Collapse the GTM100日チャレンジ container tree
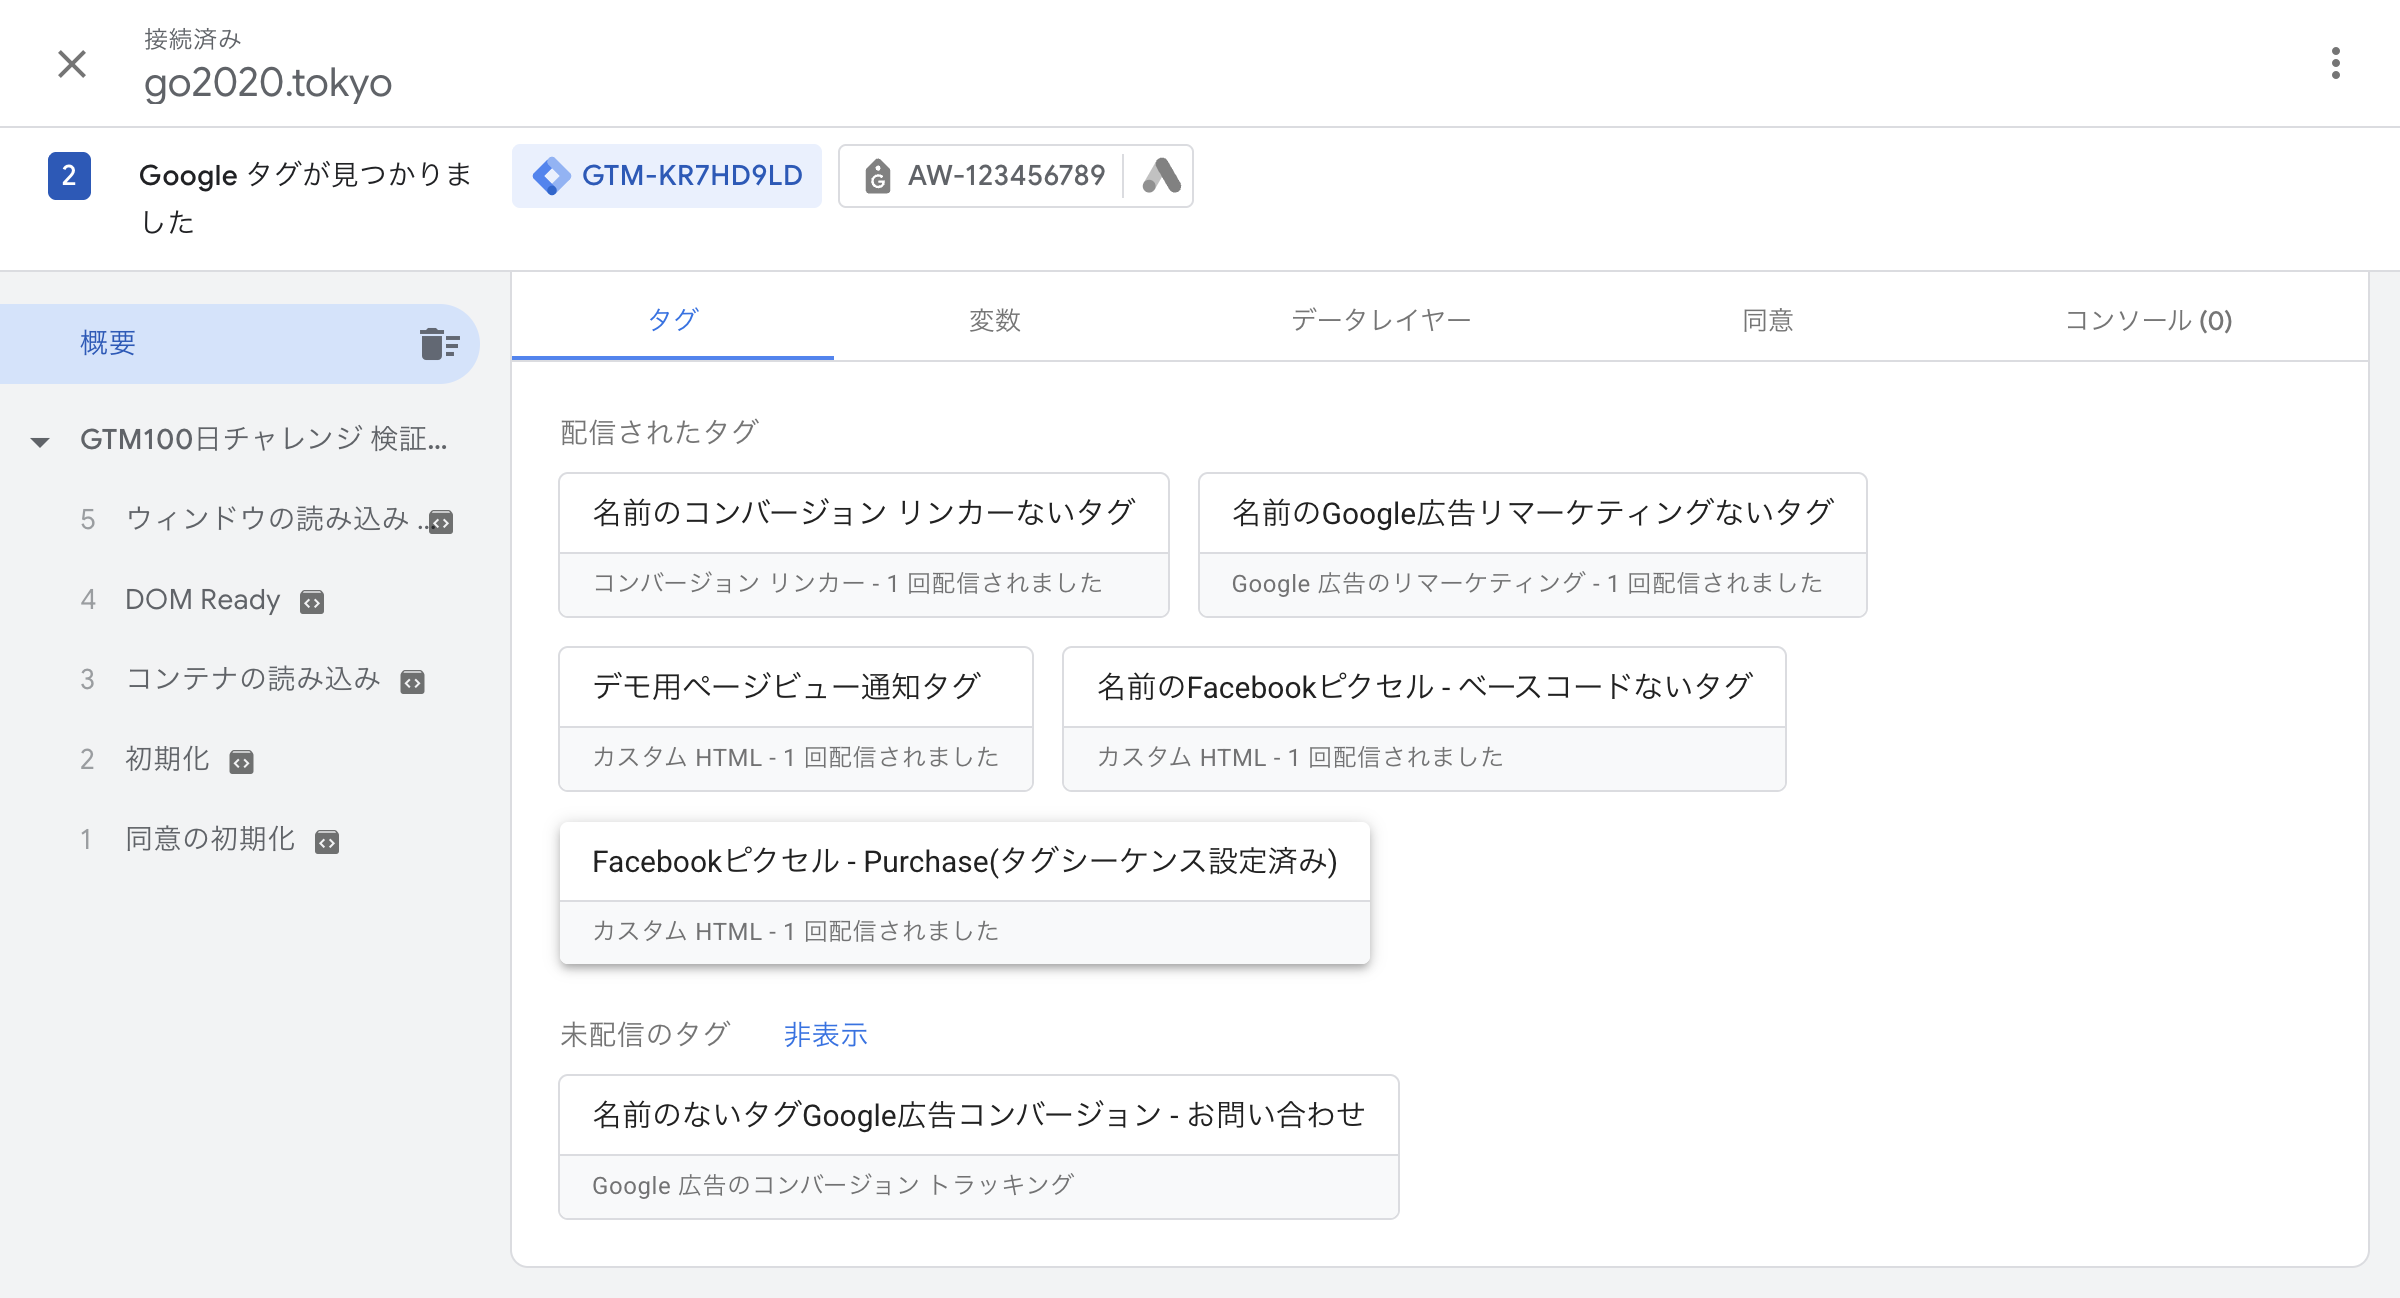 40,440
